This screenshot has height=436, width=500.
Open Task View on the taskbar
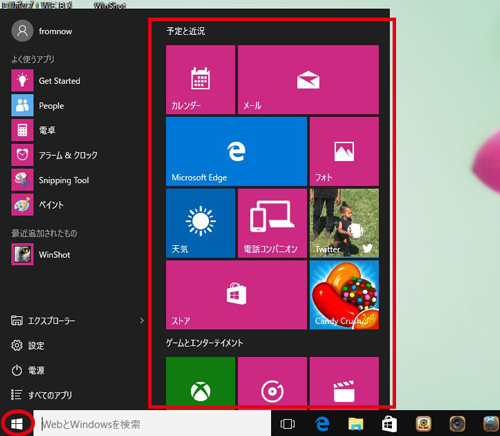(x=287, y=424)
